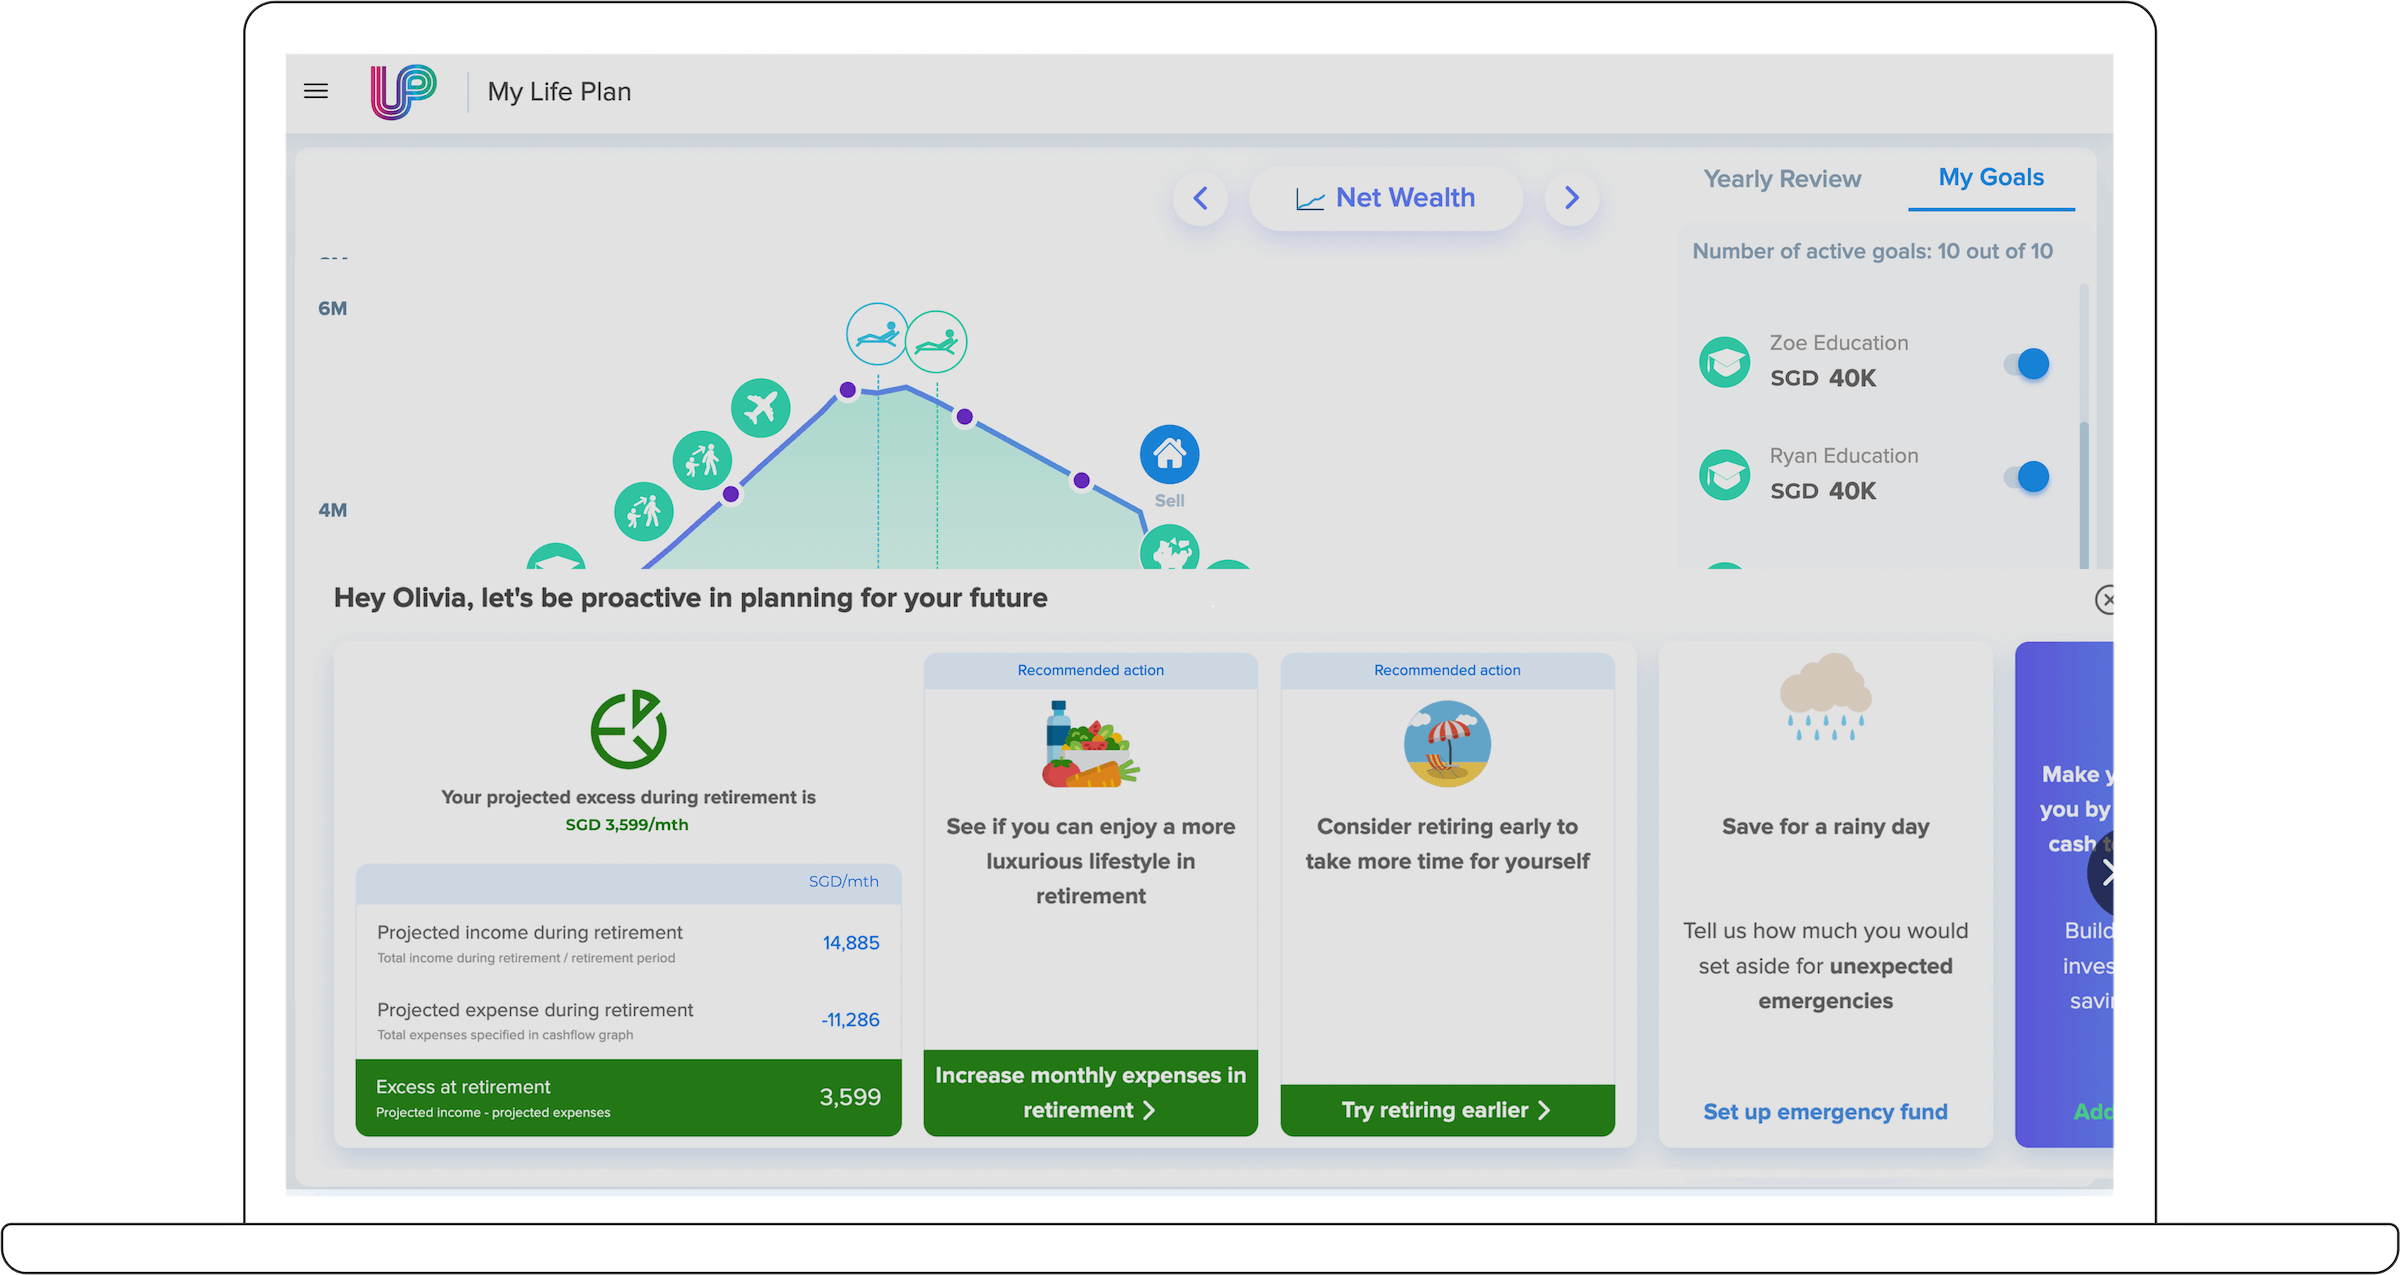The image size is (2400, 1275).
Task: Toggle off Zoe Education goal
Action: pyautogui.click(x=2027, y=364)
